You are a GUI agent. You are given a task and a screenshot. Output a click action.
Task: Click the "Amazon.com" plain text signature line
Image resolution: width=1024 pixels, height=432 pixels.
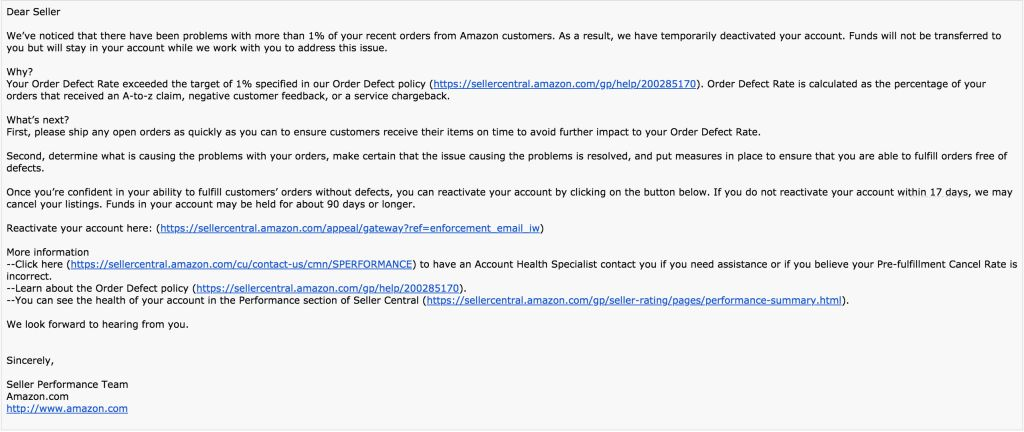37,396
